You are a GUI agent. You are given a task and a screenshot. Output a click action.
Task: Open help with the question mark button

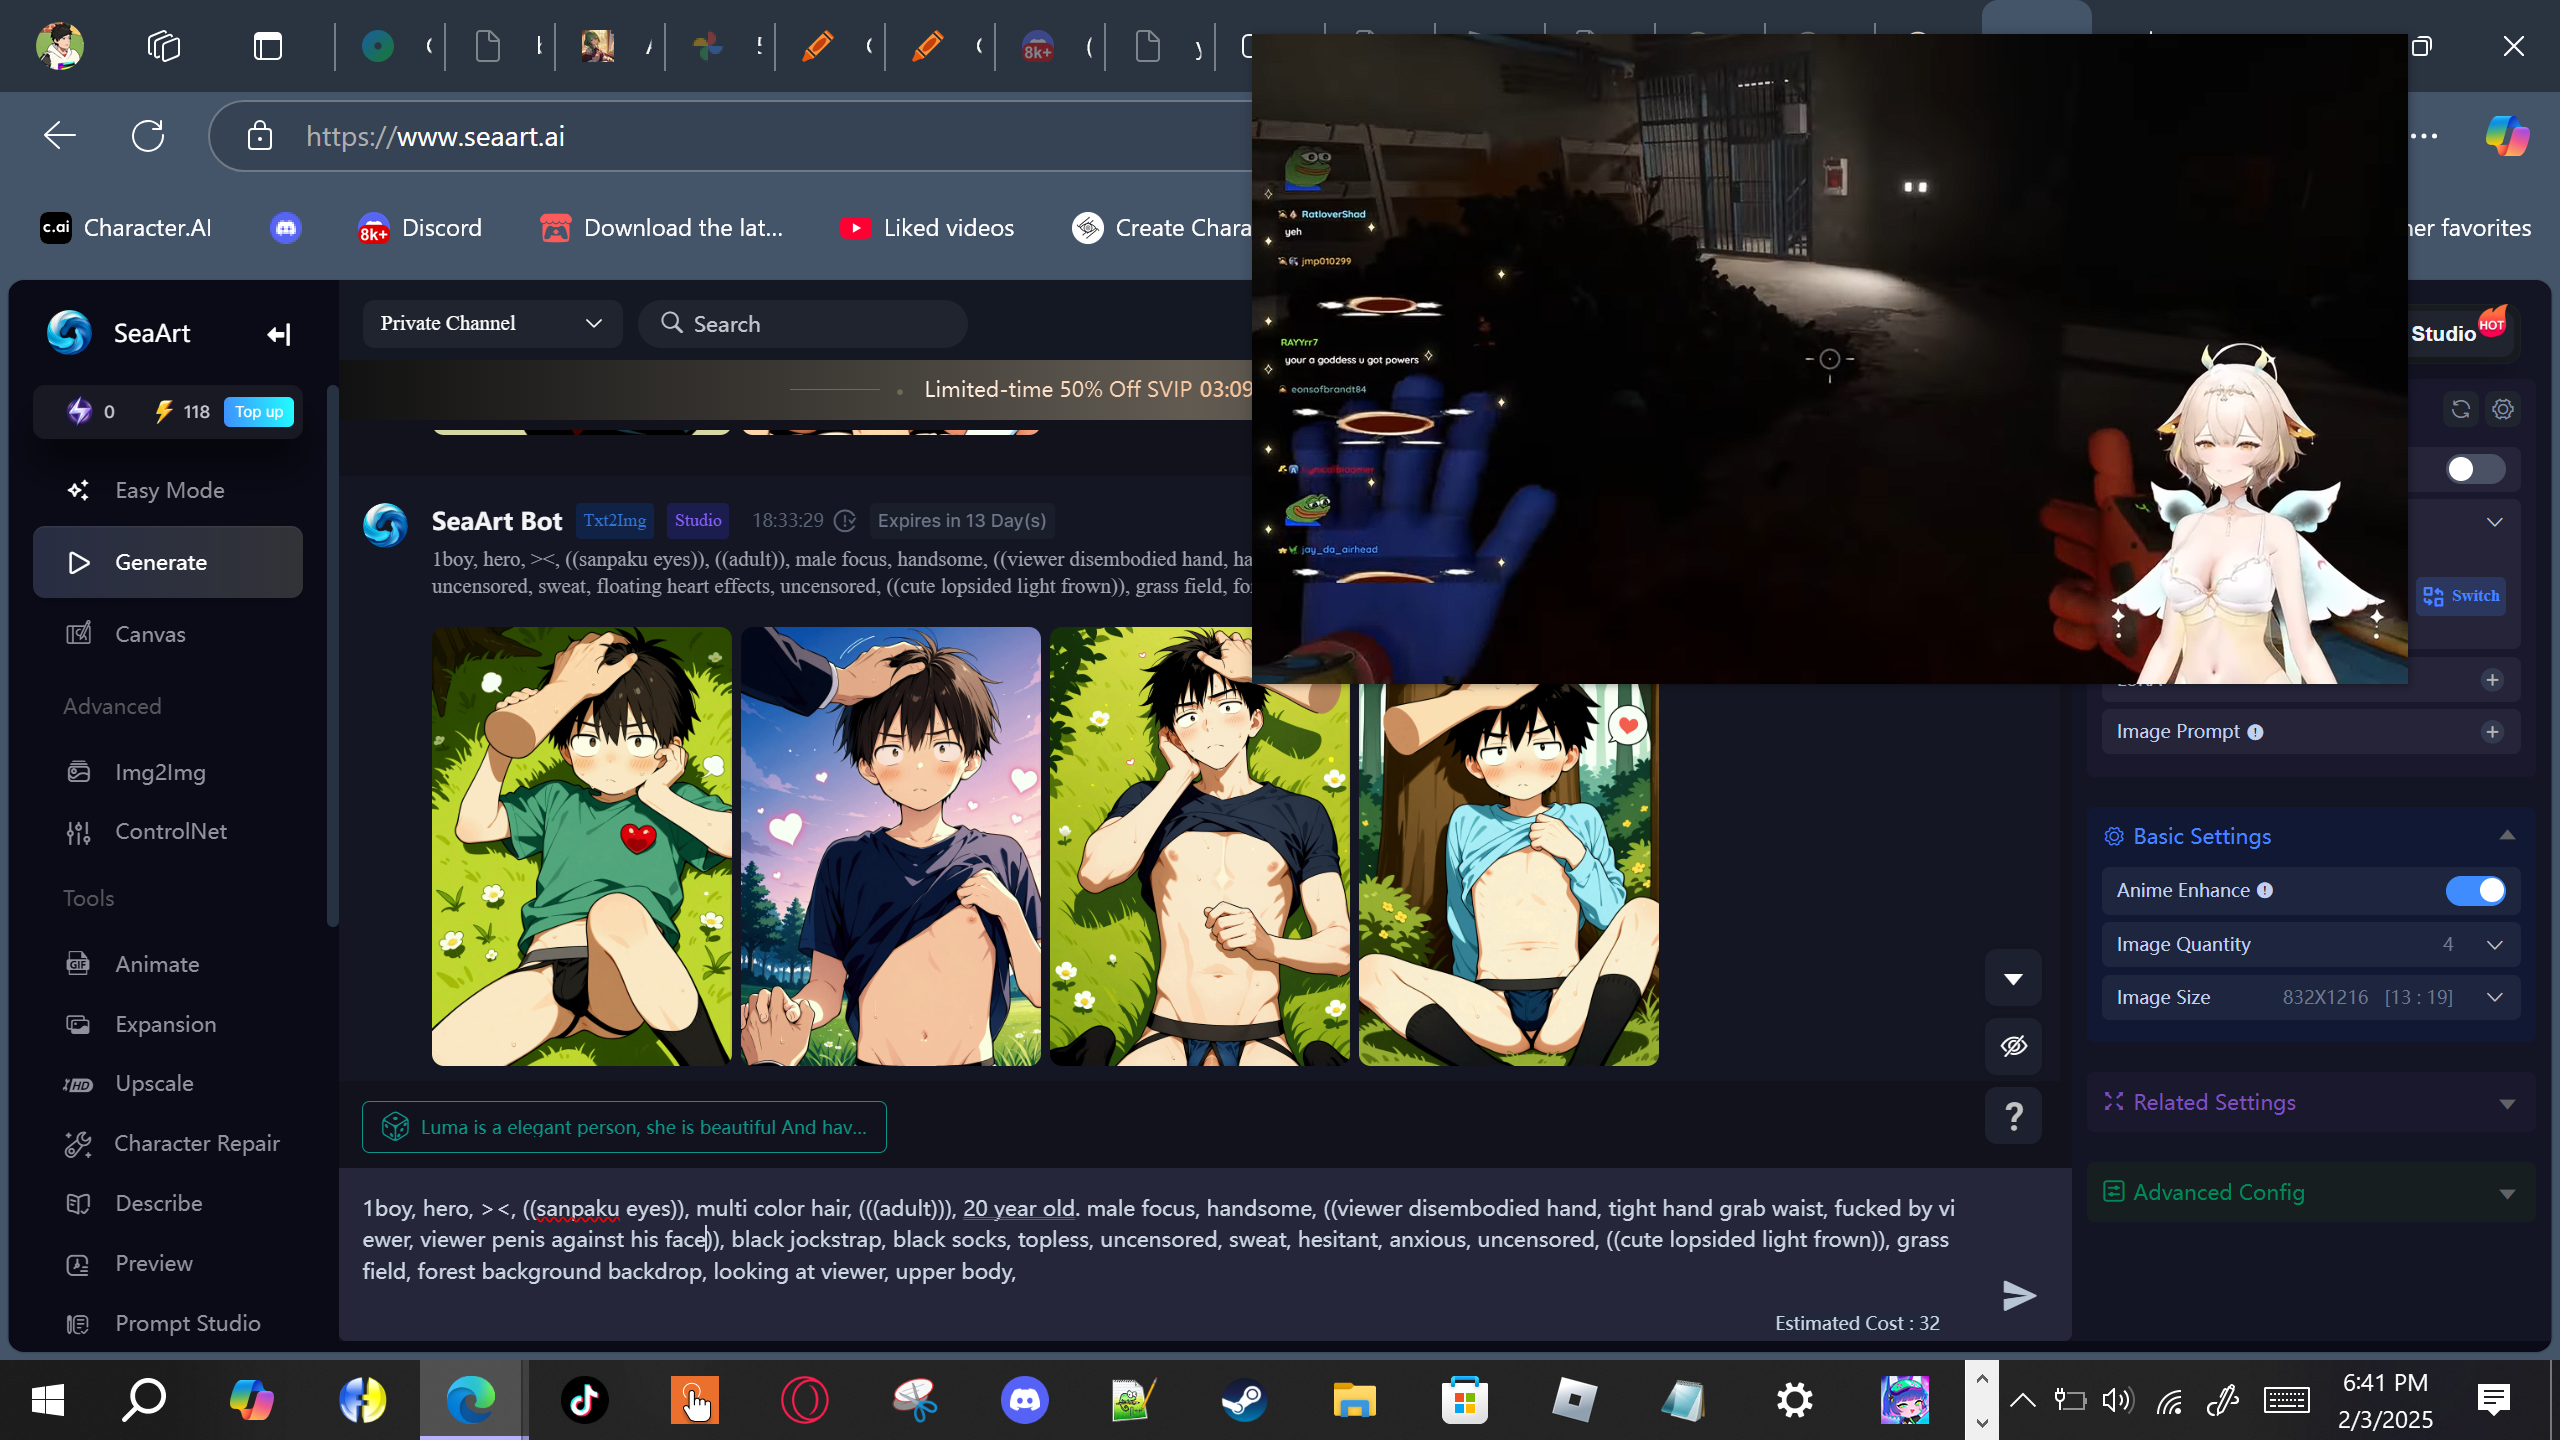(2013, 1116)
